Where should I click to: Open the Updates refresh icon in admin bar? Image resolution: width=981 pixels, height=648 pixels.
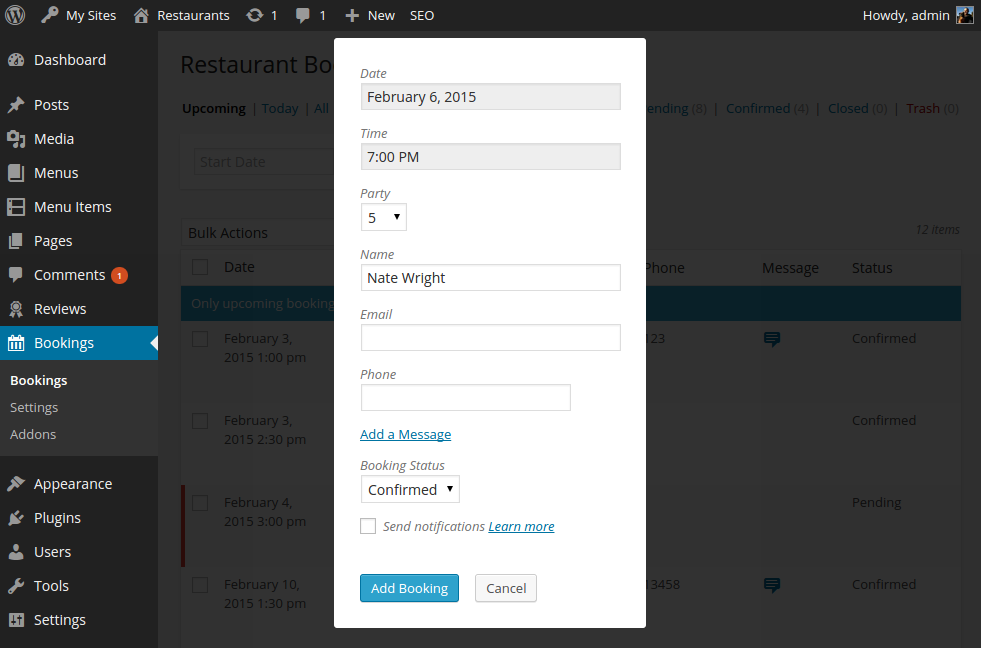tap(255, 15)
